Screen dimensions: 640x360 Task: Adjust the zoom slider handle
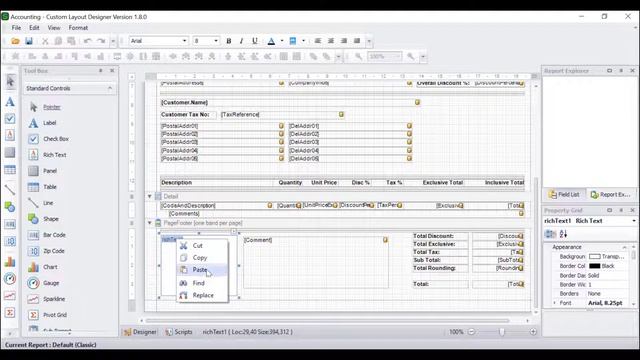[502, 332]
